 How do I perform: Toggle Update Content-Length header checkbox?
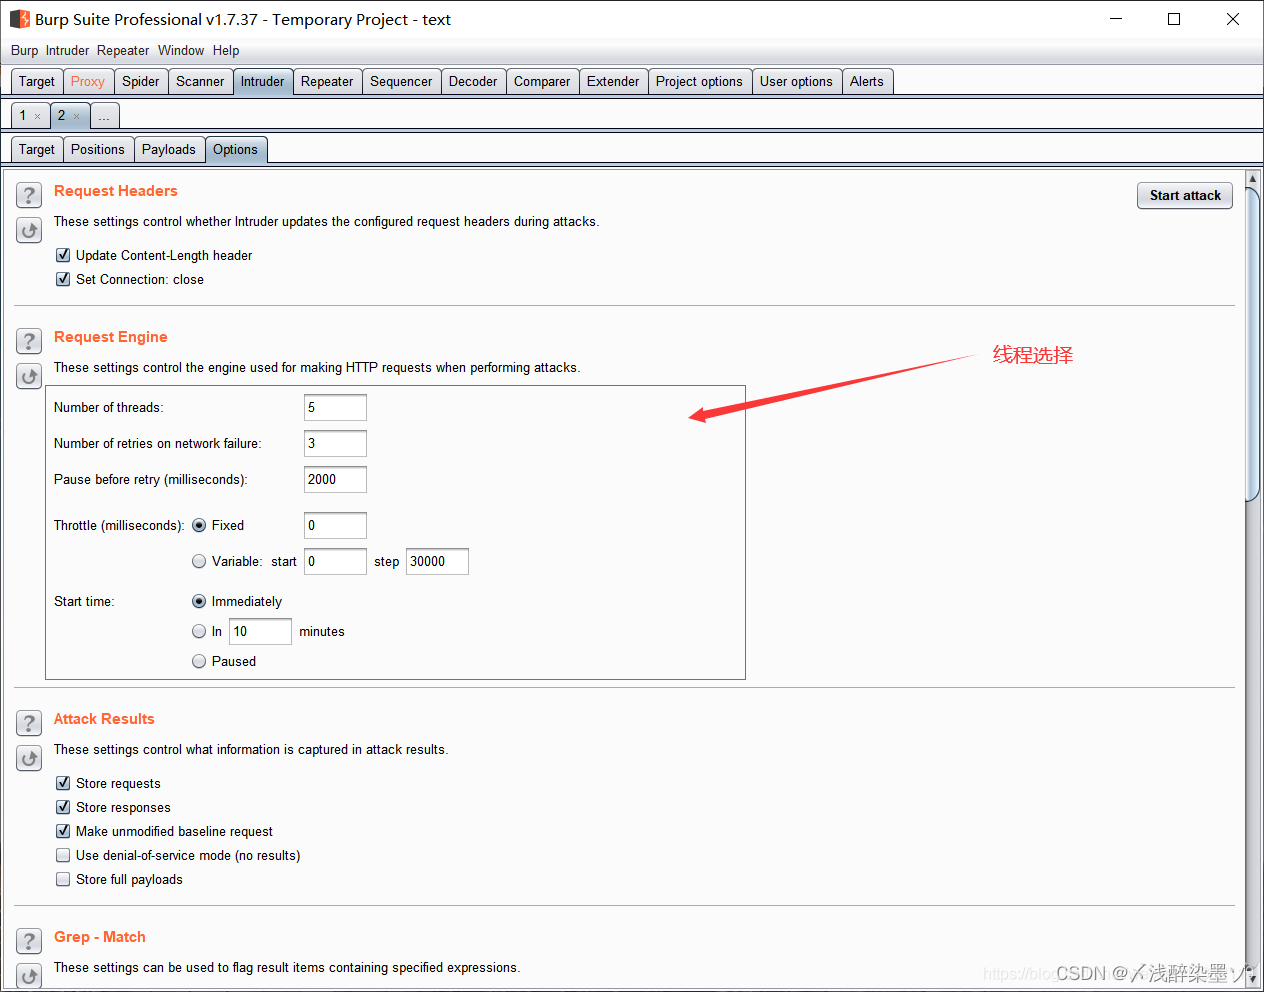[63, 255]
